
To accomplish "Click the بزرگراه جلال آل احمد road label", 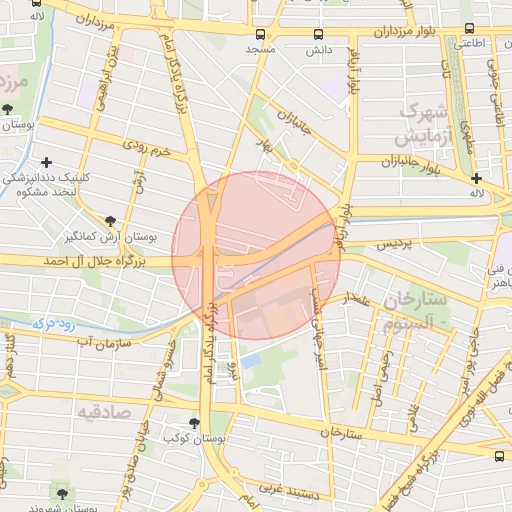I will click(x=94, y=262).
